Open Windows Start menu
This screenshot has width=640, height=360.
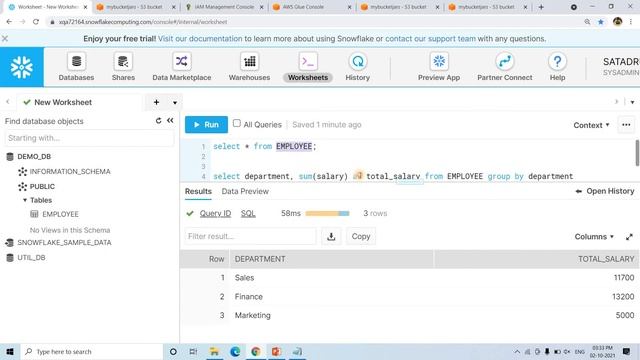coord(10,351)
